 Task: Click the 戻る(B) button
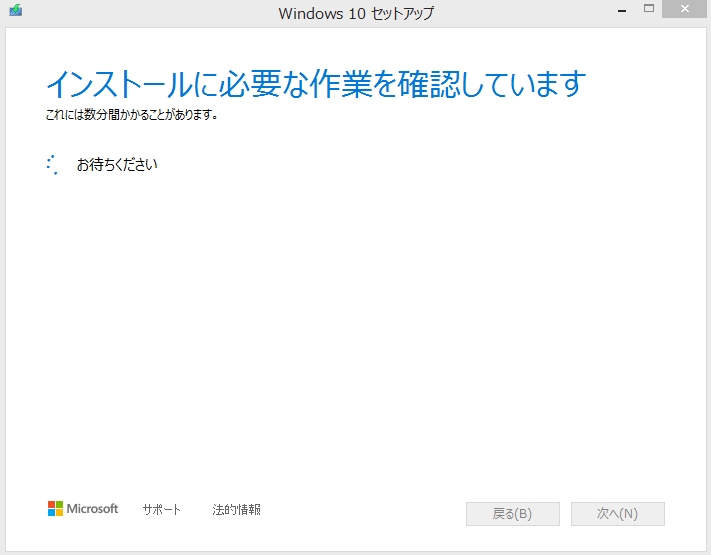point(513,514)
